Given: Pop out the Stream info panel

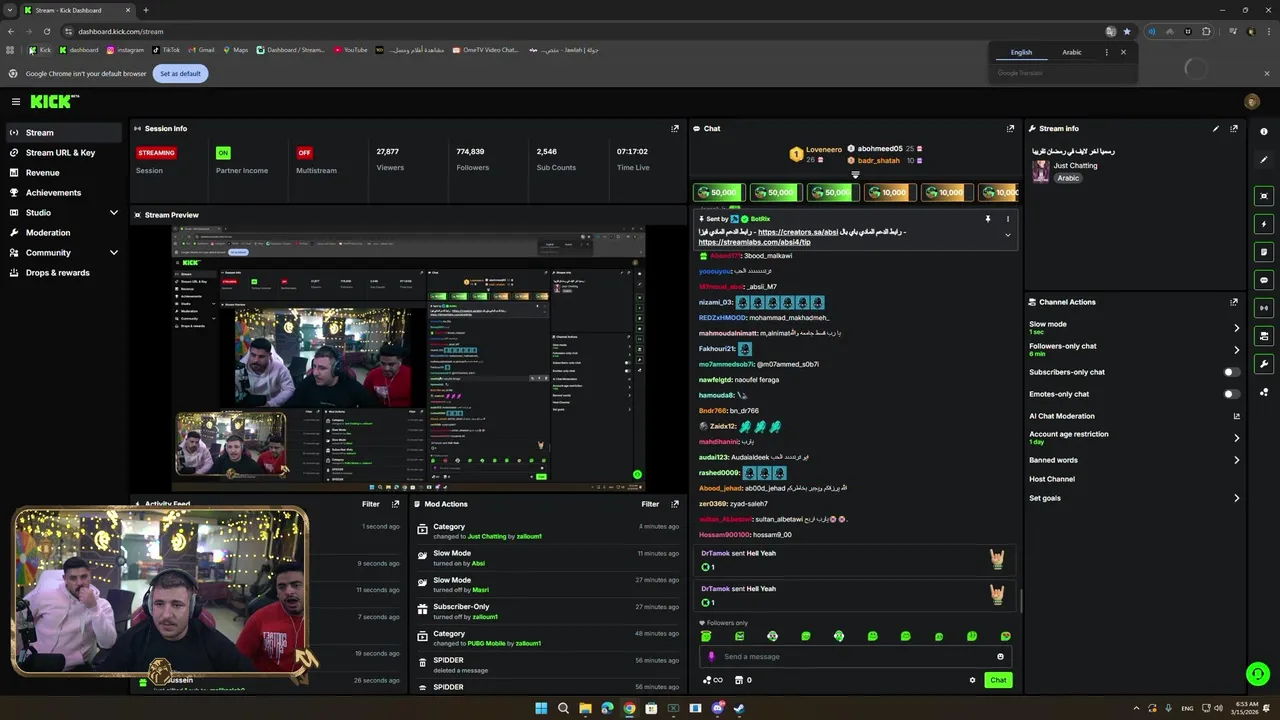Looking at the screenshot, I should click(1234, 128).
